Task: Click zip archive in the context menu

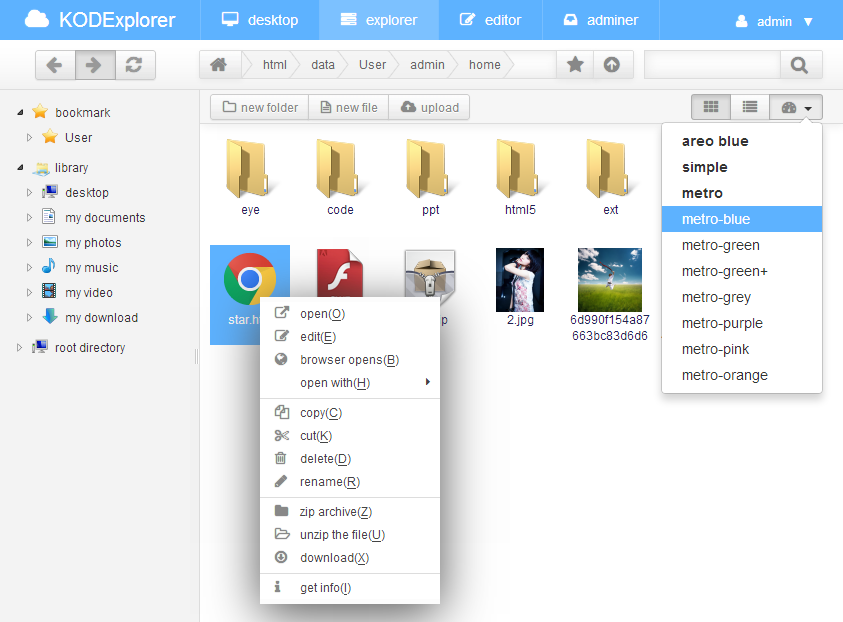Action: [335, 511]
